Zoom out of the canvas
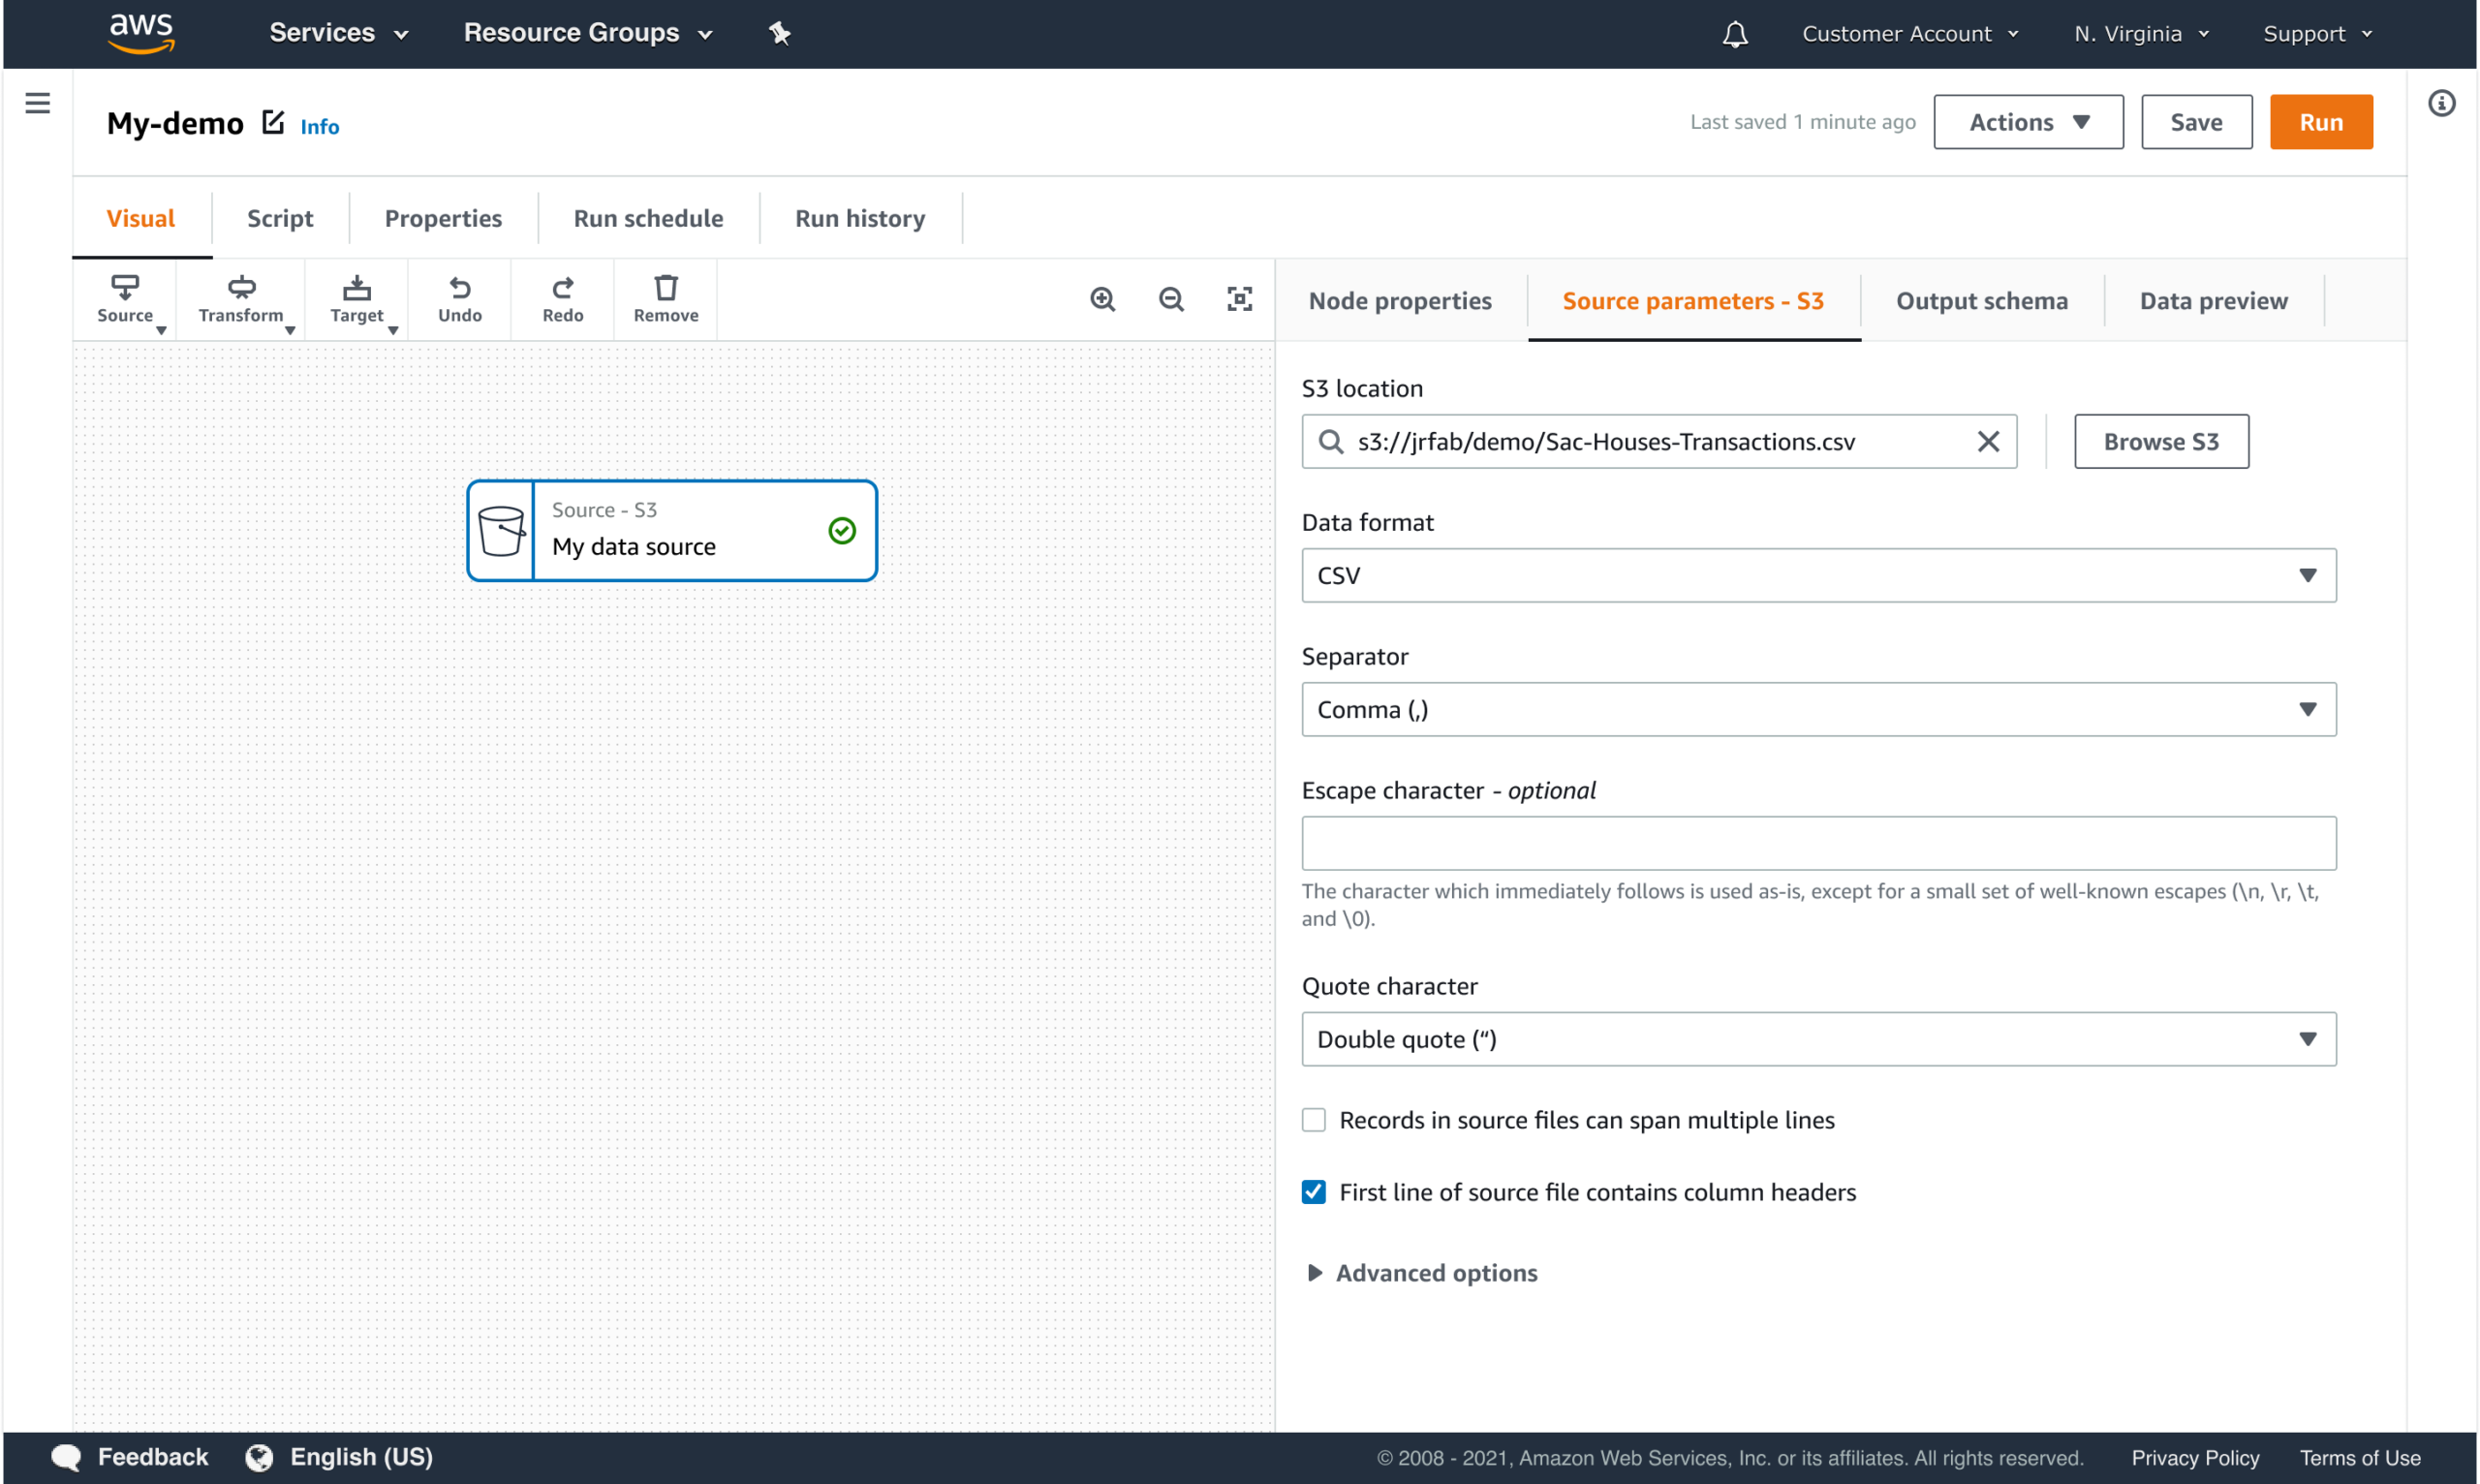2480x1484 pixels. pos(1171,299)
